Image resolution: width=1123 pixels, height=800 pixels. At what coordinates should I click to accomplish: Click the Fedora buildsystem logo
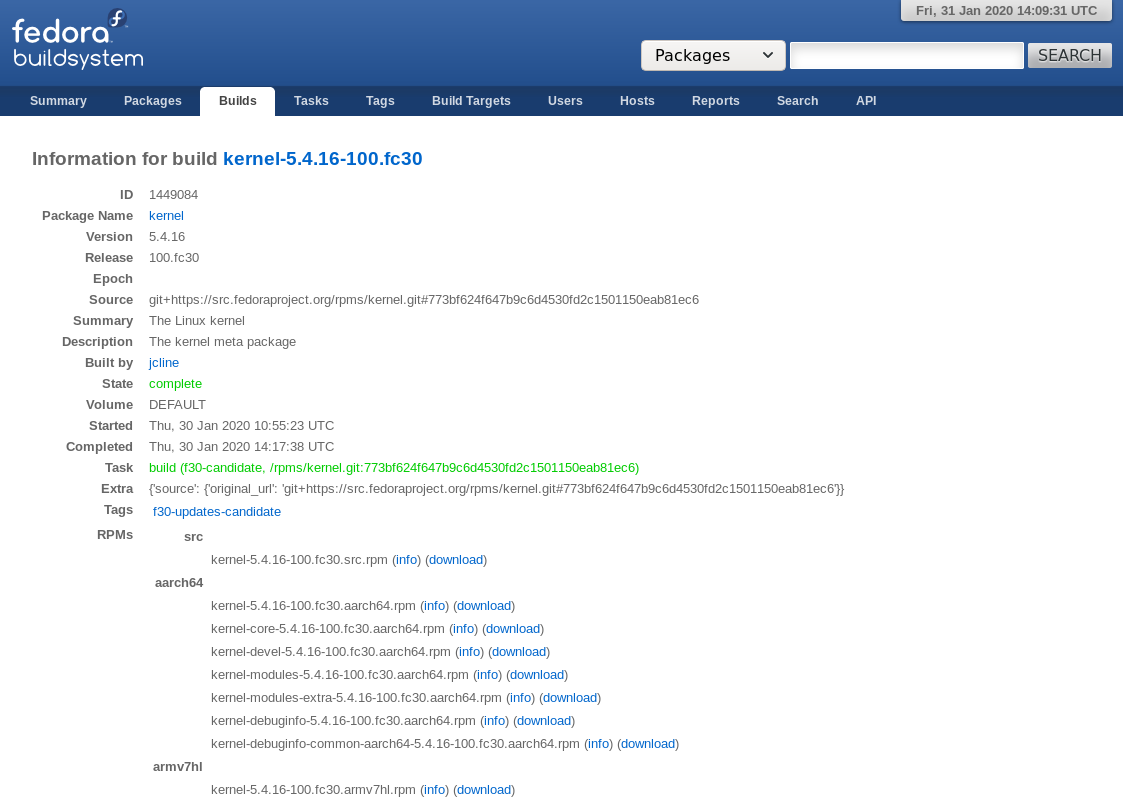point(77,40)
